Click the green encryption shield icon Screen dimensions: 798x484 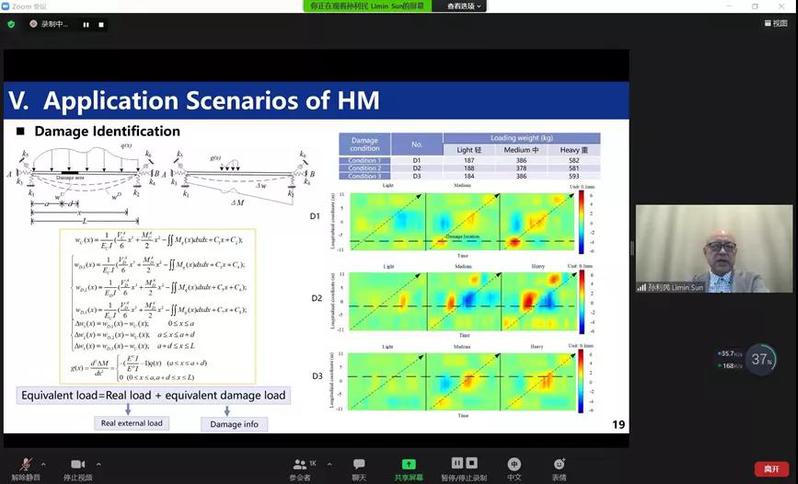[11, 24]
